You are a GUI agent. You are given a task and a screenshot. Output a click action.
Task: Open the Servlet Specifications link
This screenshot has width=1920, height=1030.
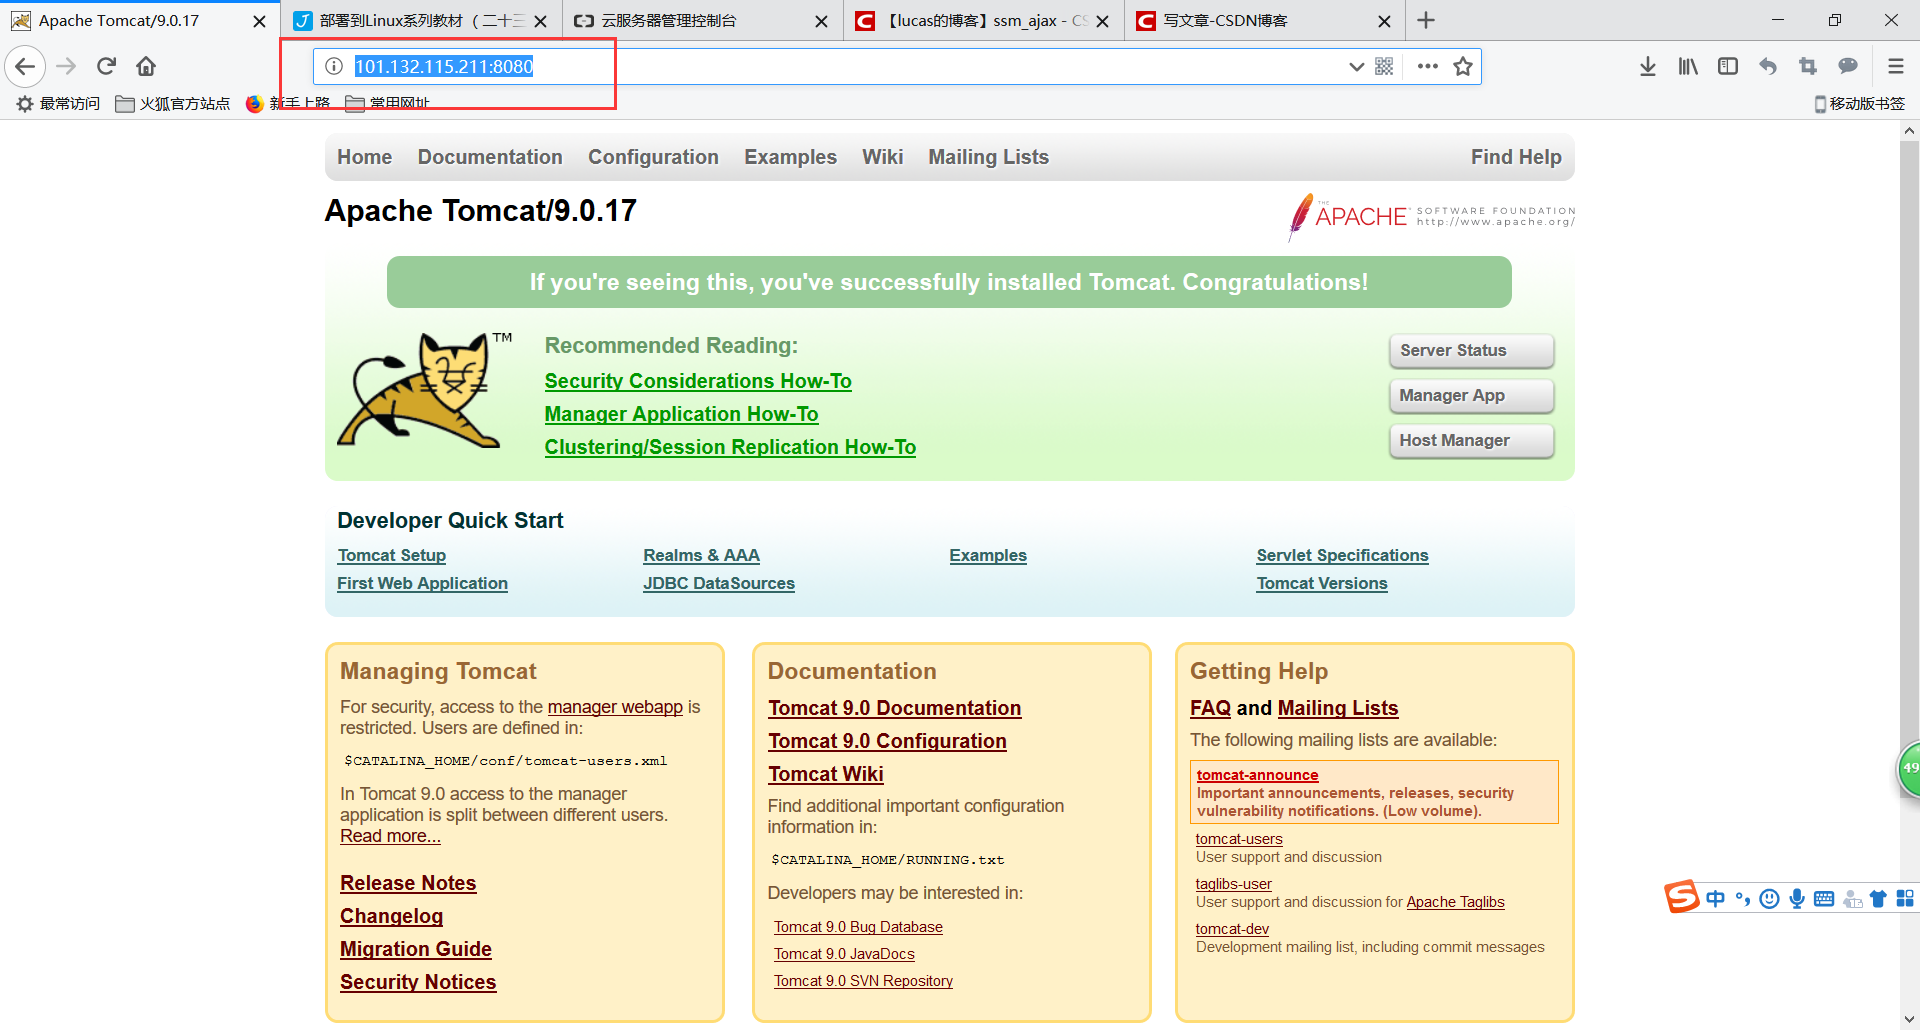(x=1342, y=555)
